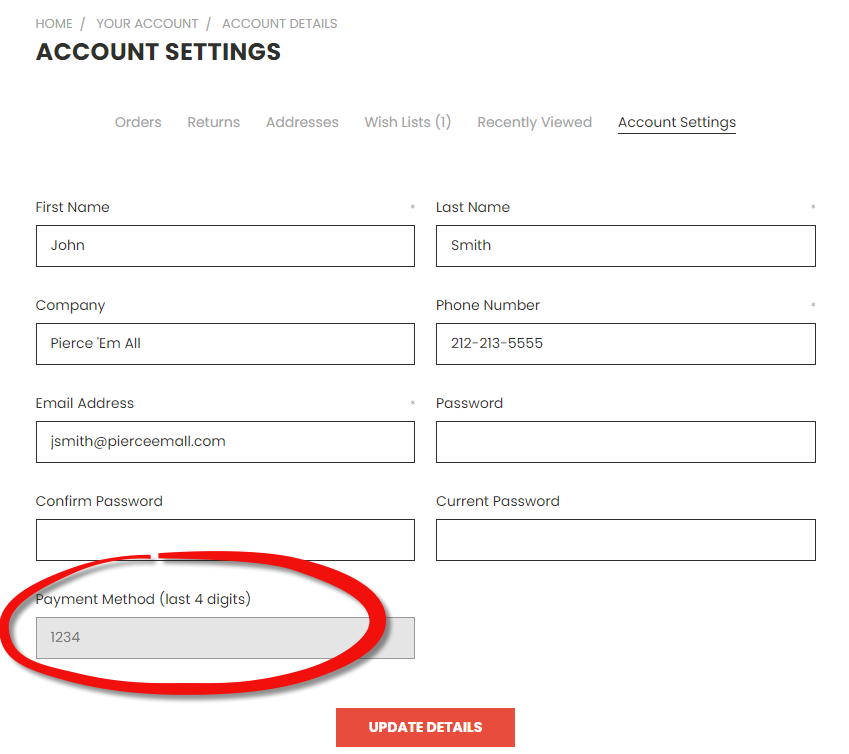This screenshot has height=754, width=849.
Task: Go to the HOME breadcrumb link
Action: (54, 23)
